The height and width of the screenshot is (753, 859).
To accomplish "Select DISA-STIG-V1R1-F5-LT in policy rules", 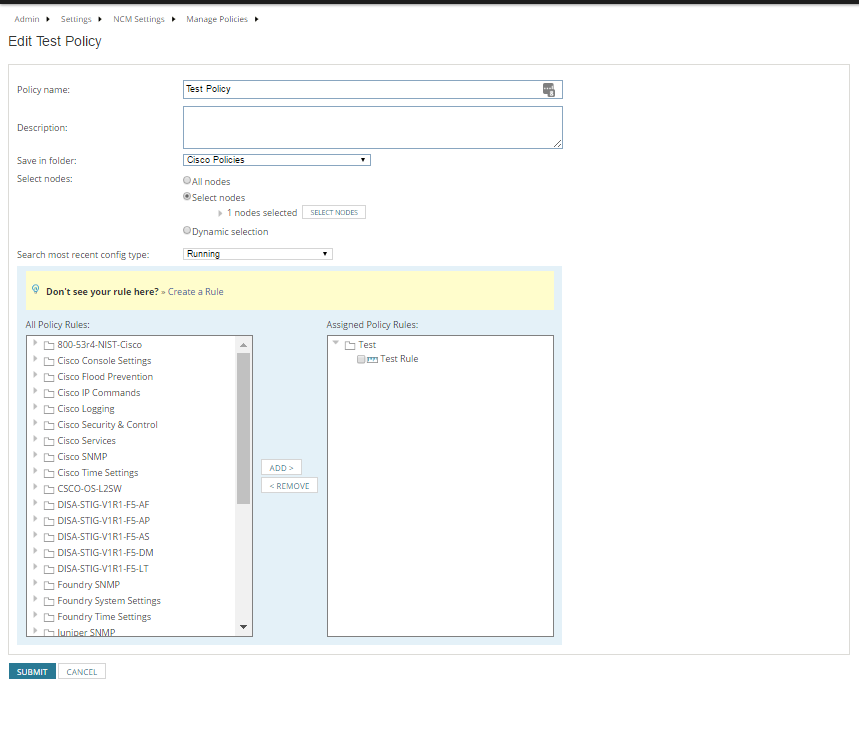I will click(x=103, y=568).
